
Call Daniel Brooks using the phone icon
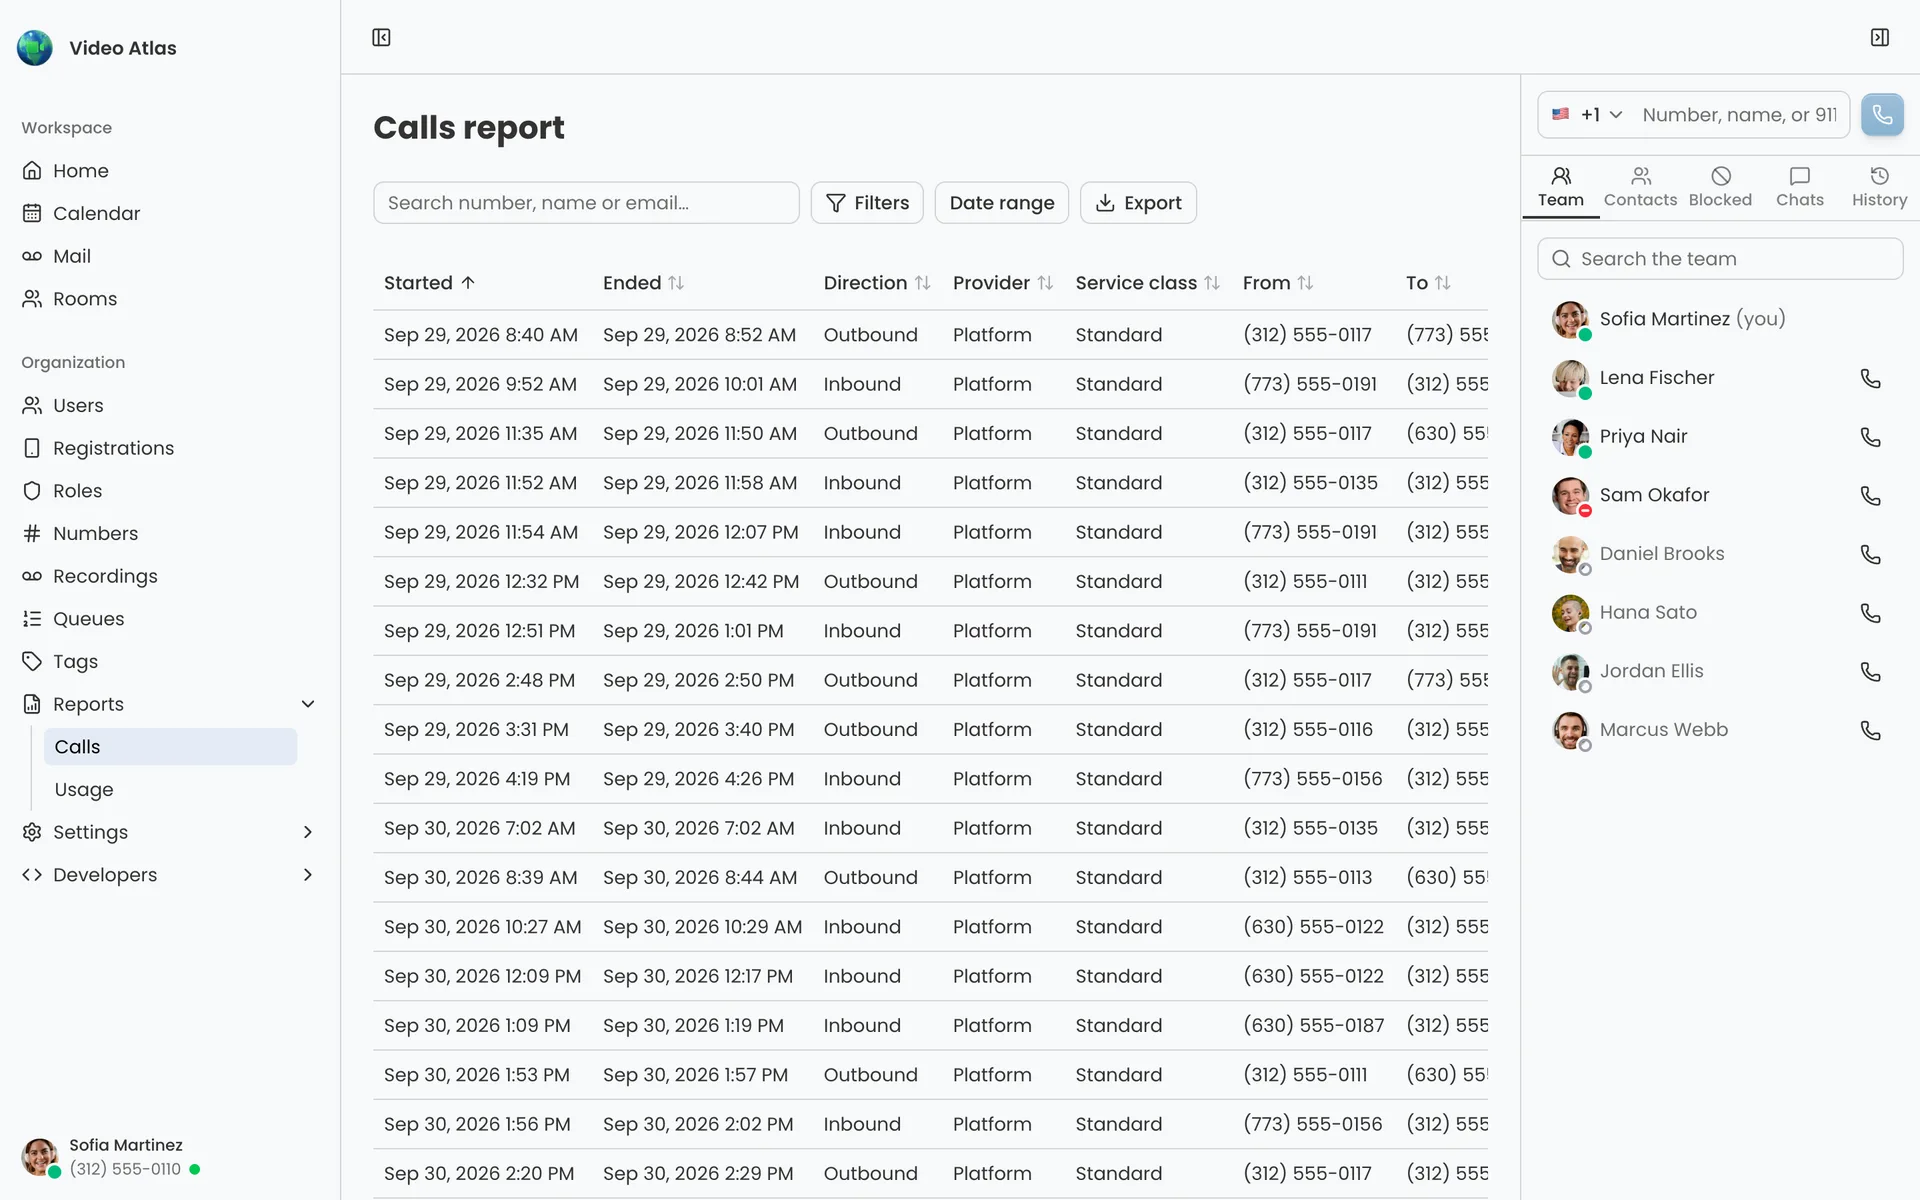pyautogui.click(x=1870, y=554)
